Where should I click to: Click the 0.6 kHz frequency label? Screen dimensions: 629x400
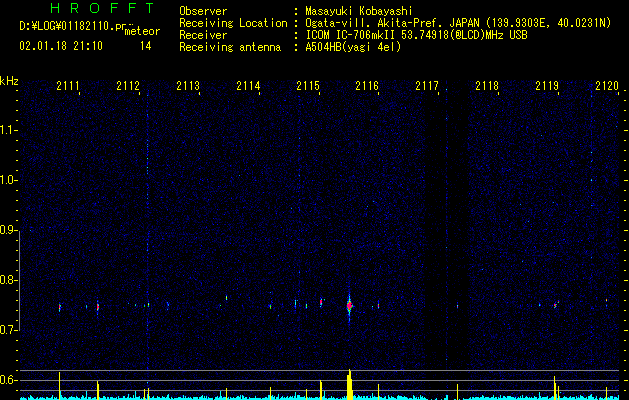point(7,380)
